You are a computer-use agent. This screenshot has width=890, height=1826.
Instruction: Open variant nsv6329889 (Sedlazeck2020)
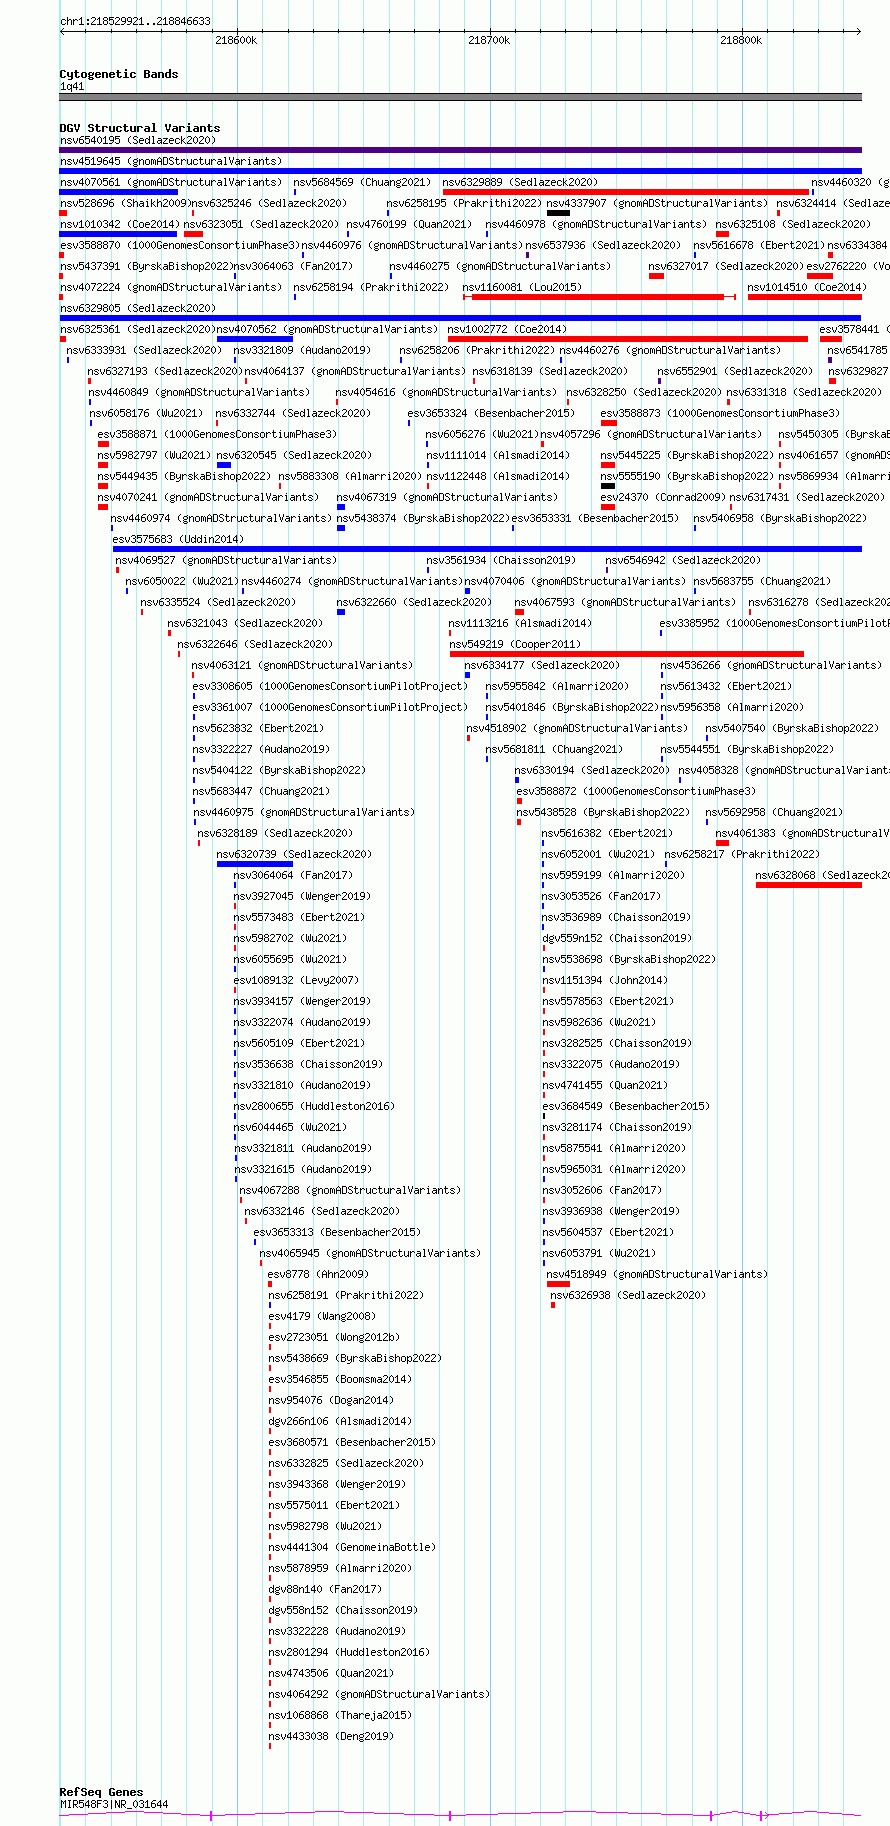coord(520,182)
